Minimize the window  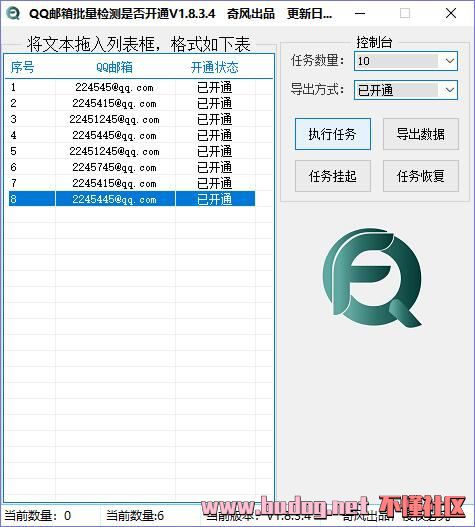click(x=360, y=13)
